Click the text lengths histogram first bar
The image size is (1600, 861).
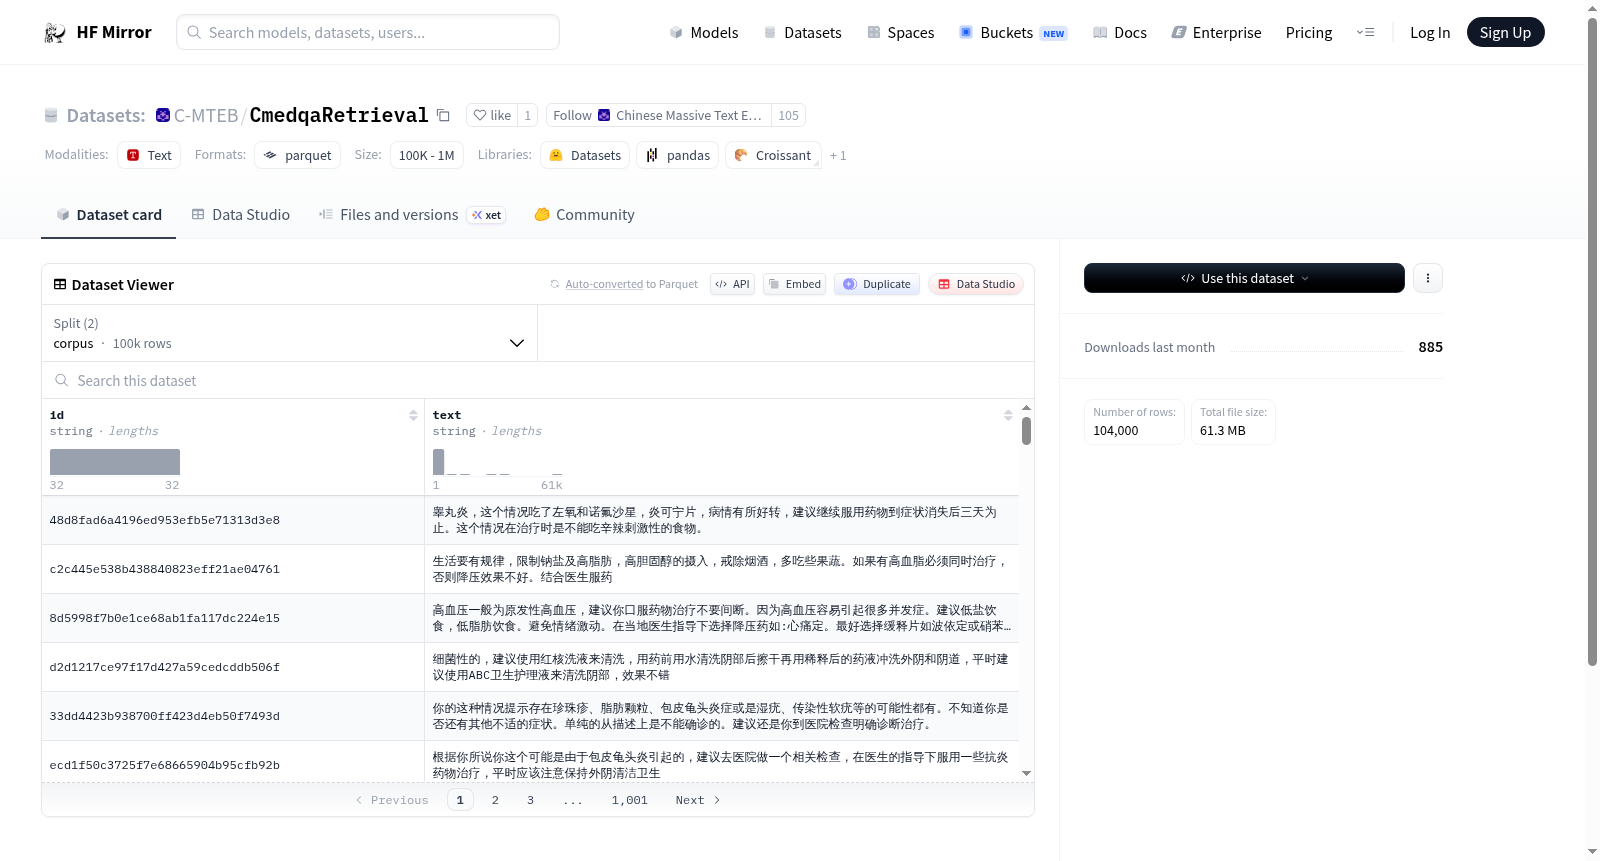(438, 462)
